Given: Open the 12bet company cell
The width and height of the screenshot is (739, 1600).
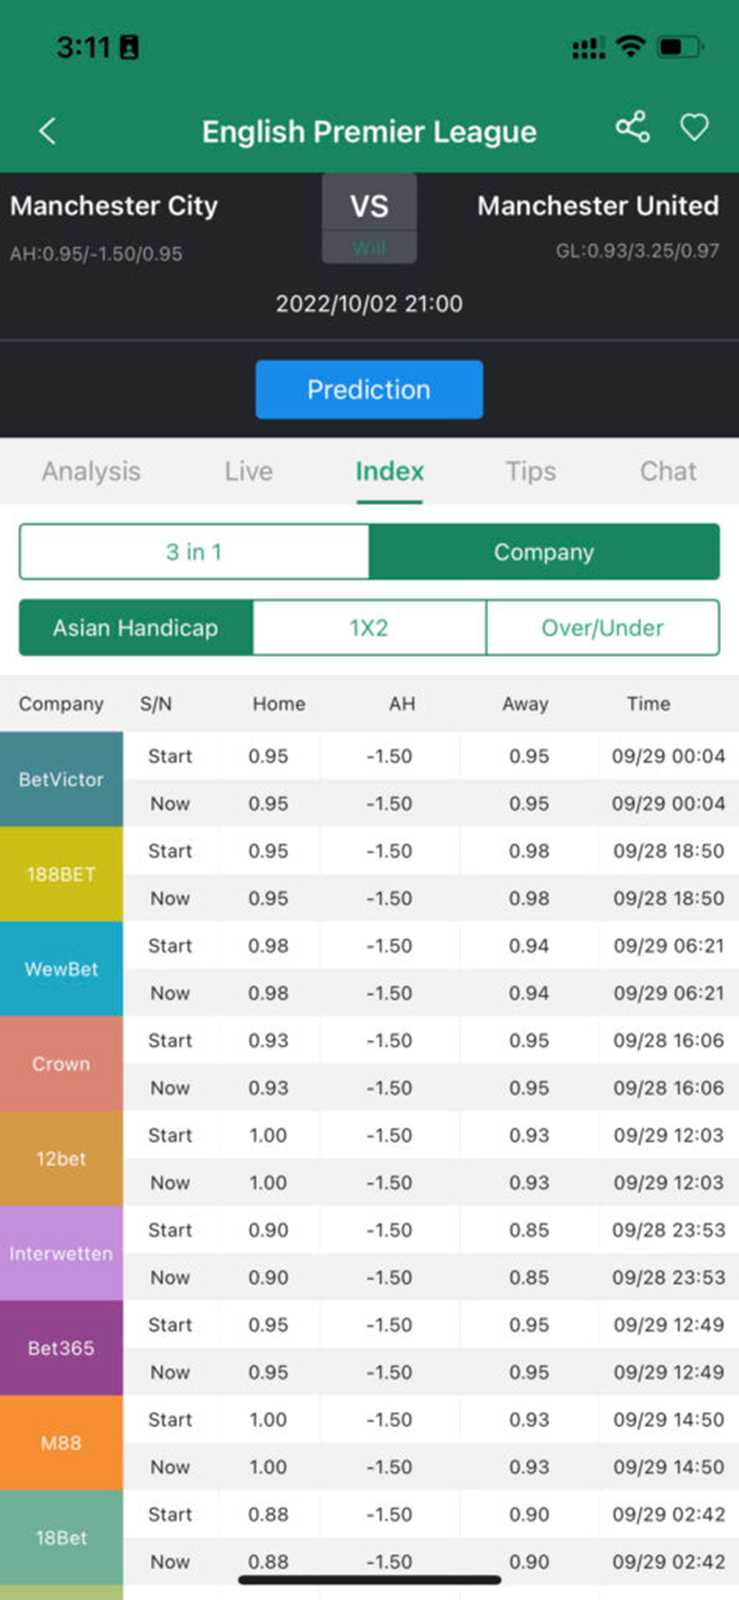Looking at the screenshot, I should (x=61, y=1159).
